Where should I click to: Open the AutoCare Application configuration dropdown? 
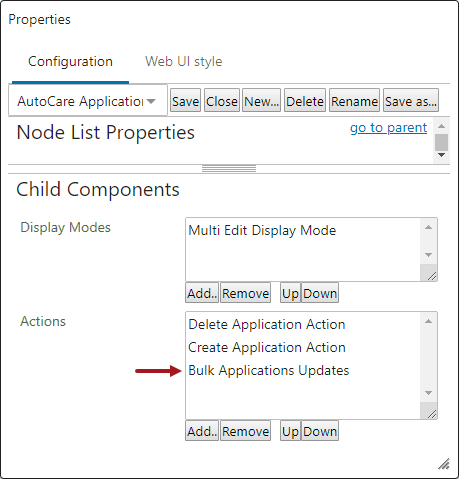point(88,101)
